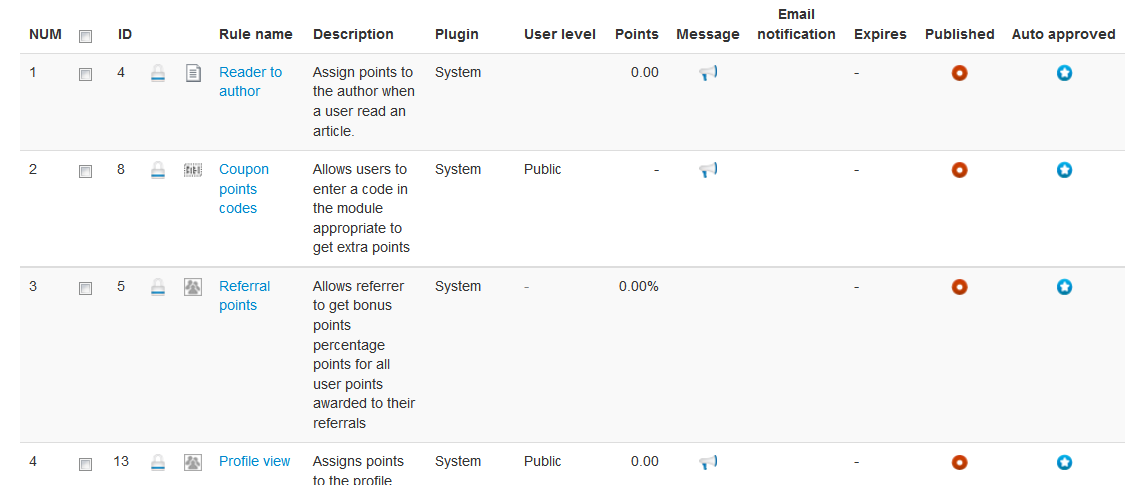Select the checkbox for Referral points row
The height and width of the screenshot is (485, 1126).
point(85,288)
